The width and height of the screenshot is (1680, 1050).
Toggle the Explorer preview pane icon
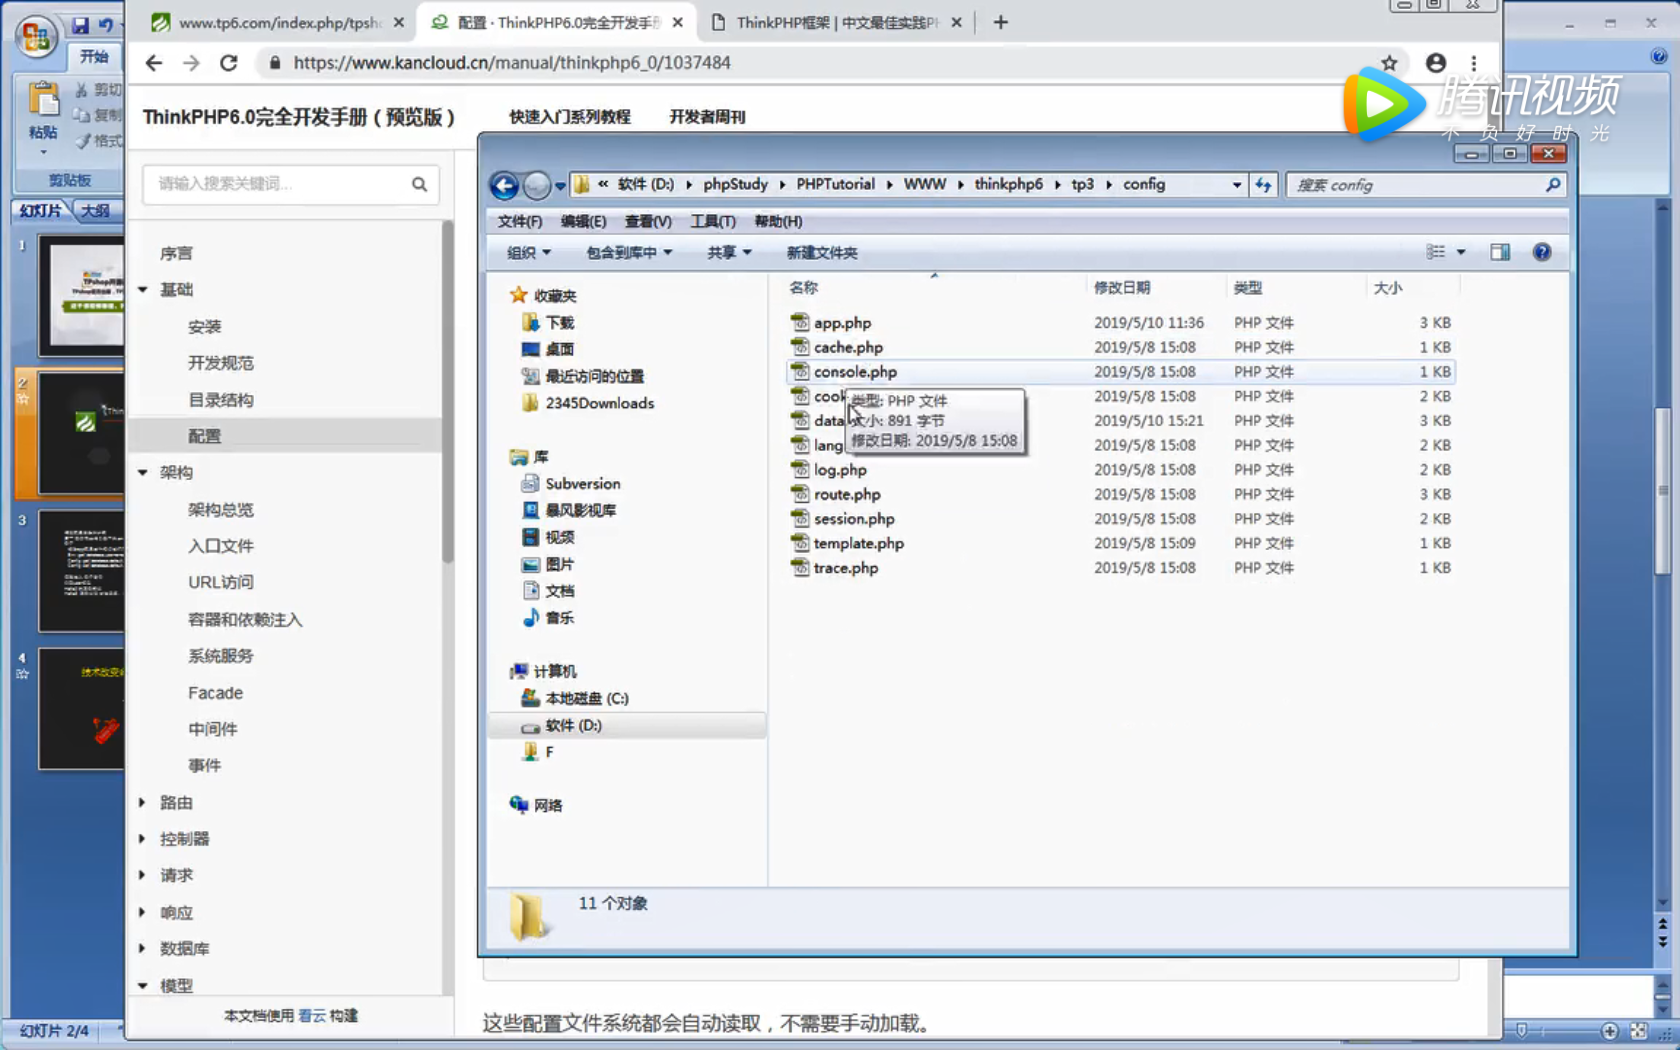(1500, 252)
